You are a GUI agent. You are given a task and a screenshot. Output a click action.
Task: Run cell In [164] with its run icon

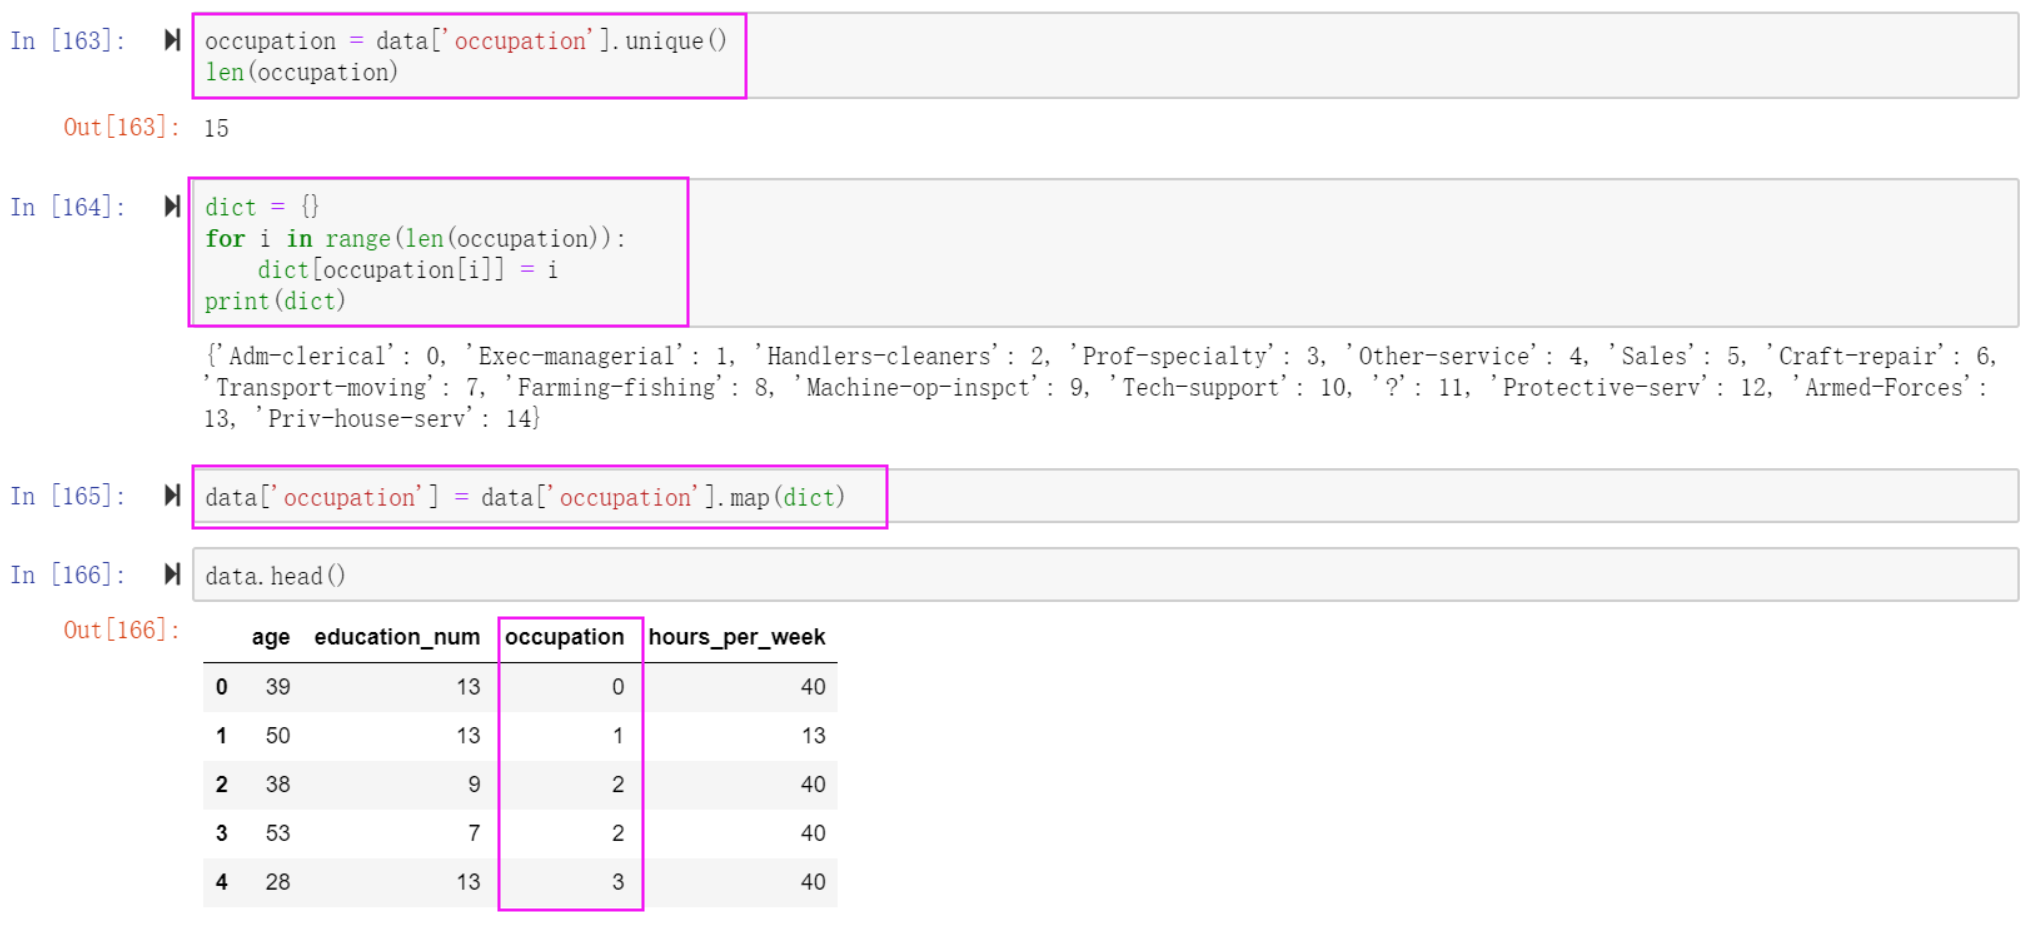point(172,206)
